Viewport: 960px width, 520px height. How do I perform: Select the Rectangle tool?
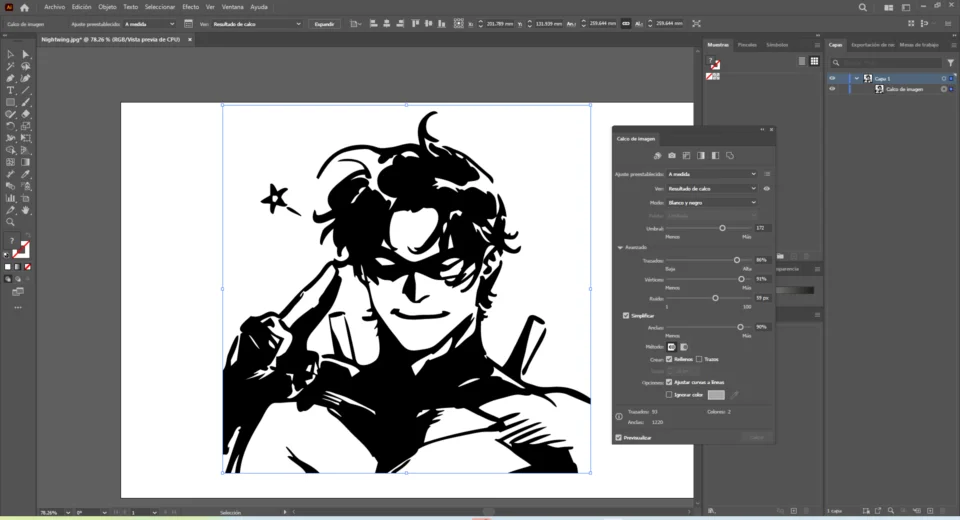10,102
